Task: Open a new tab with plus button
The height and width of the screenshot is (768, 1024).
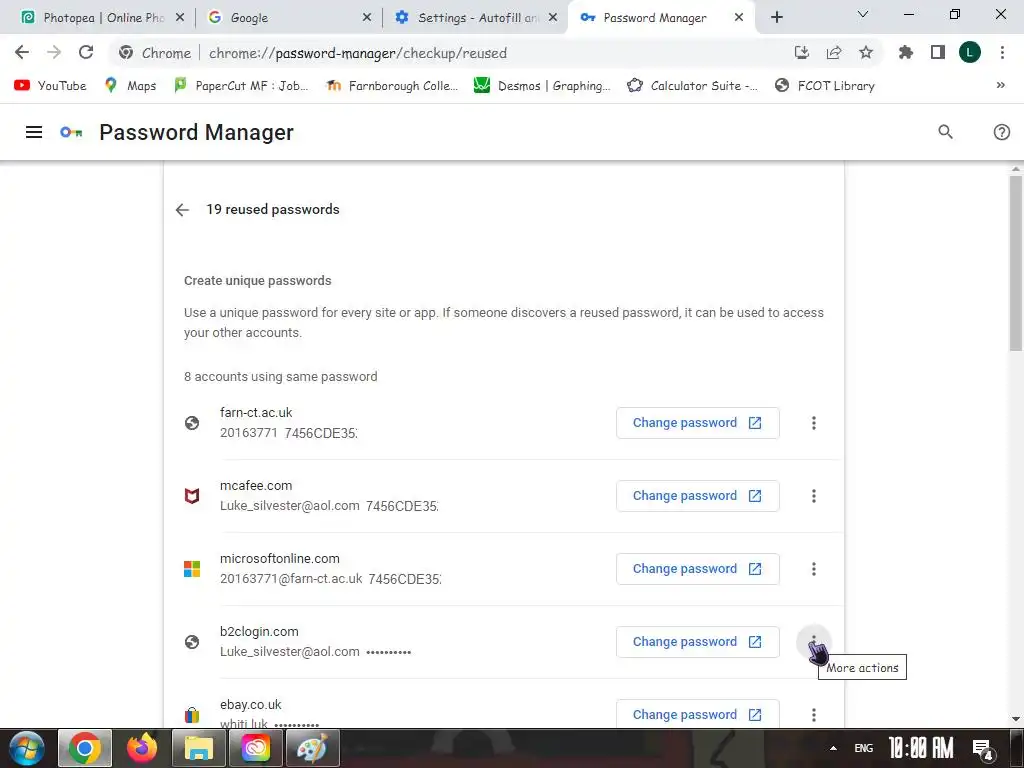Action: click(x=776, y=18)
